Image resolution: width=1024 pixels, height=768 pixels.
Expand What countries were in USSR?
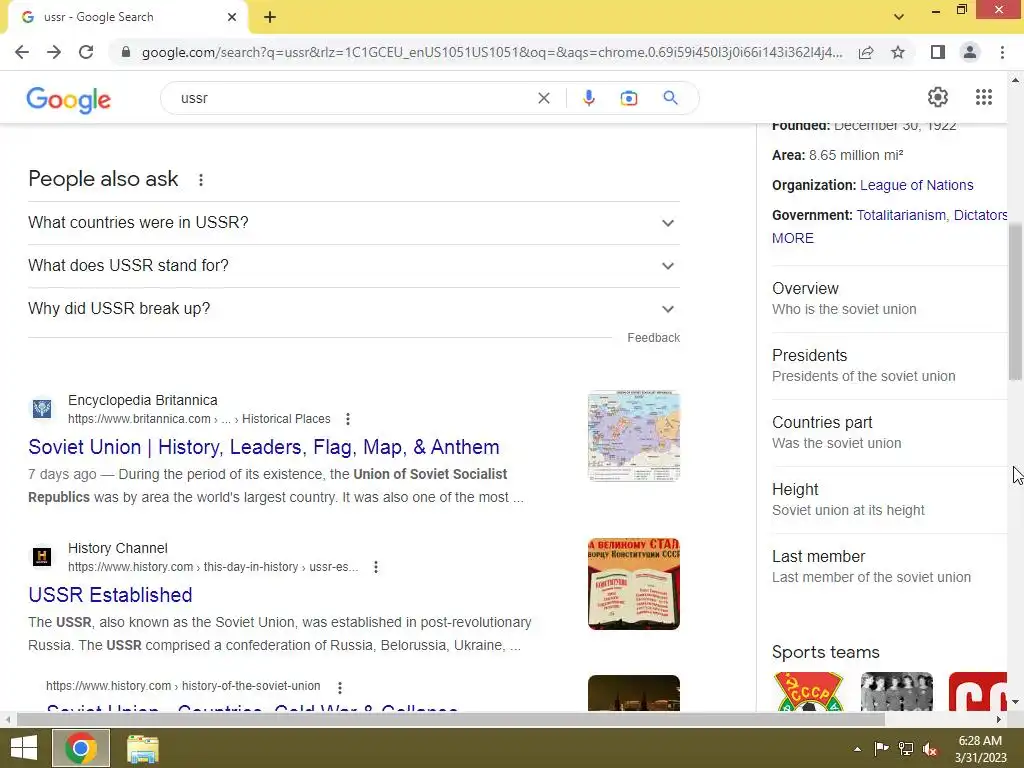(x=354, y=223)
